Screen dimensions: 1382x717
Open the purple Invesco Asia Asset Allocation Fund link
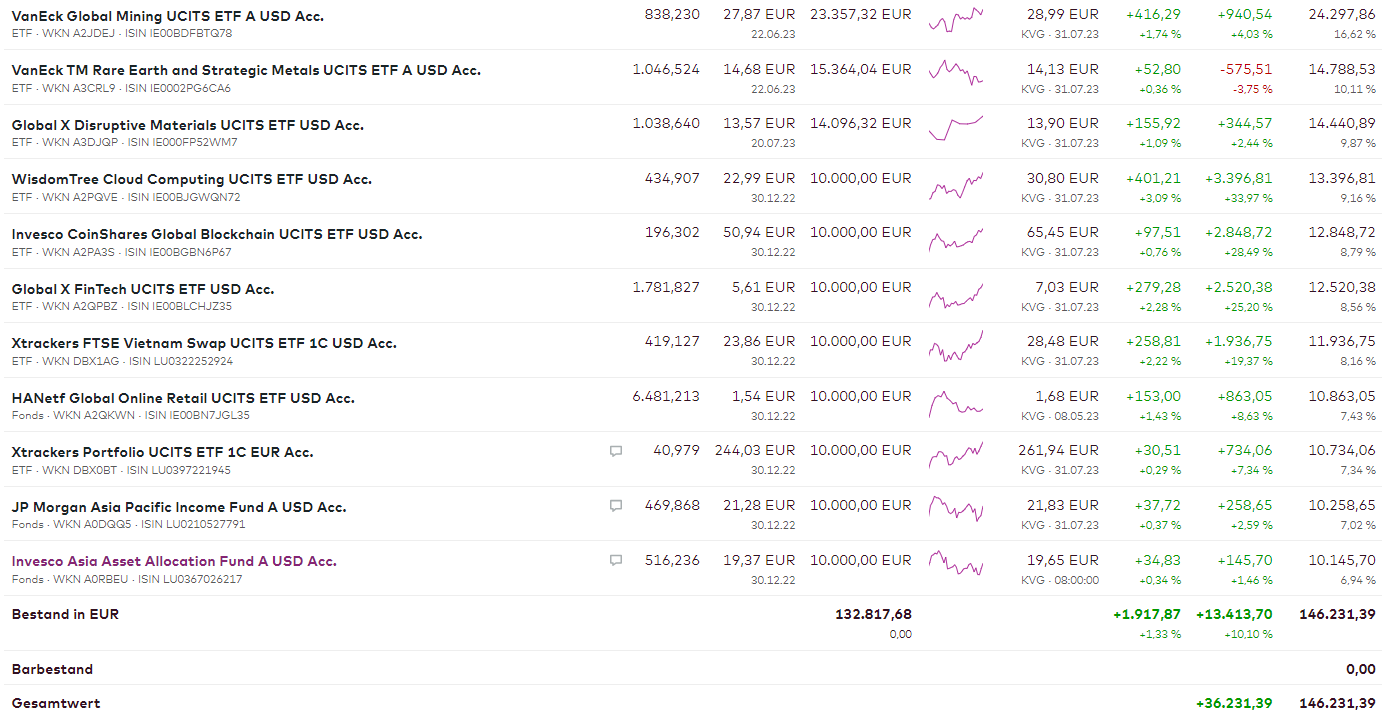(x=174, y=561)
